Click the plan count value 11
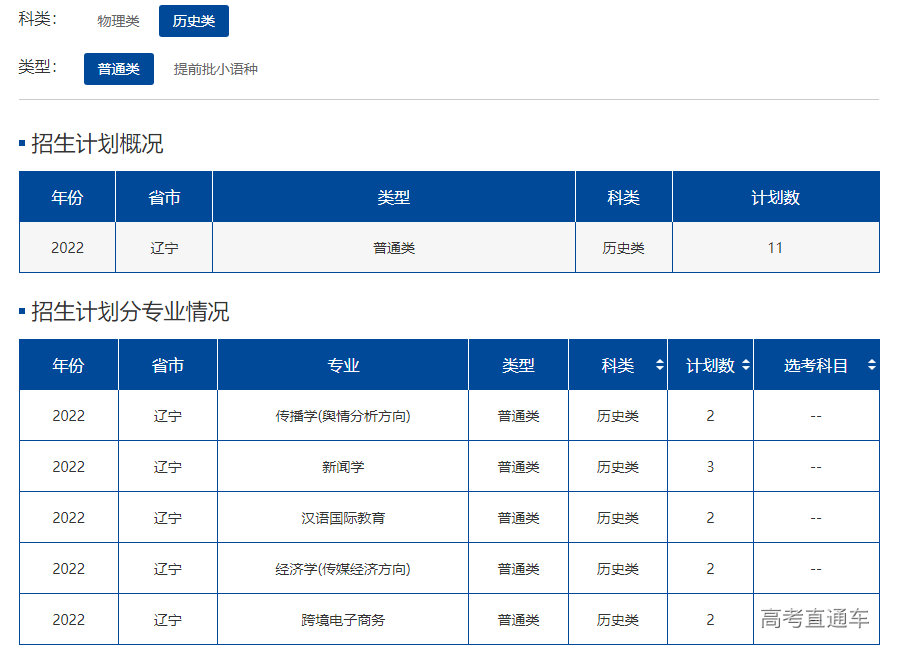898x658 pixels. point(775,247)
